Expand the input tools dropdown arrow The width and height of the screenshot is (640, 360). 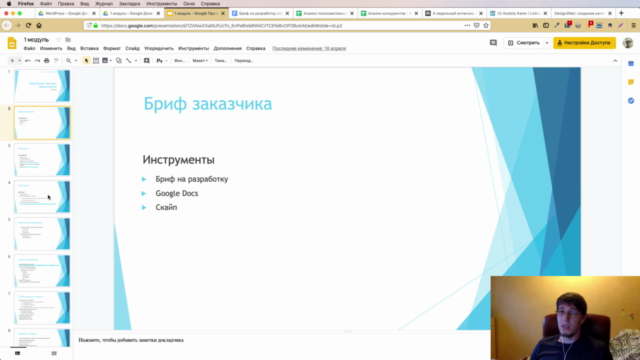coord(166,60)
